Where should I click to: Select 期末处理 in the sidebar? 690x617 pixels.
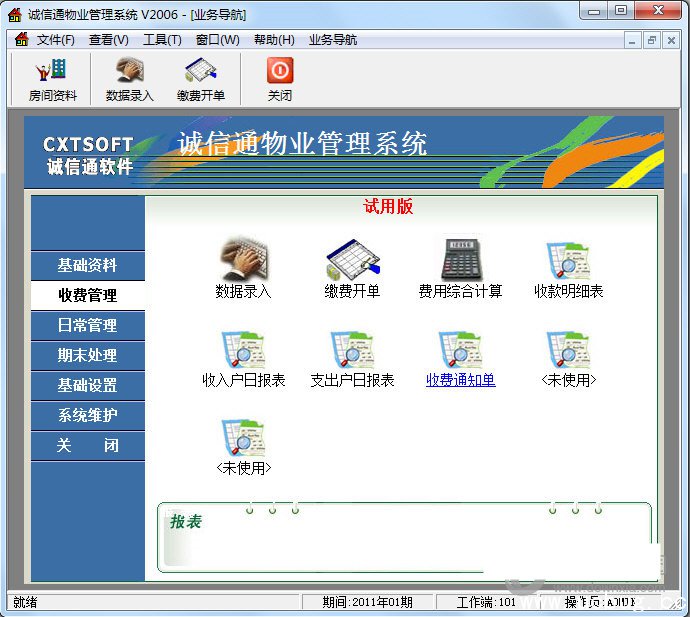point(88,356)
